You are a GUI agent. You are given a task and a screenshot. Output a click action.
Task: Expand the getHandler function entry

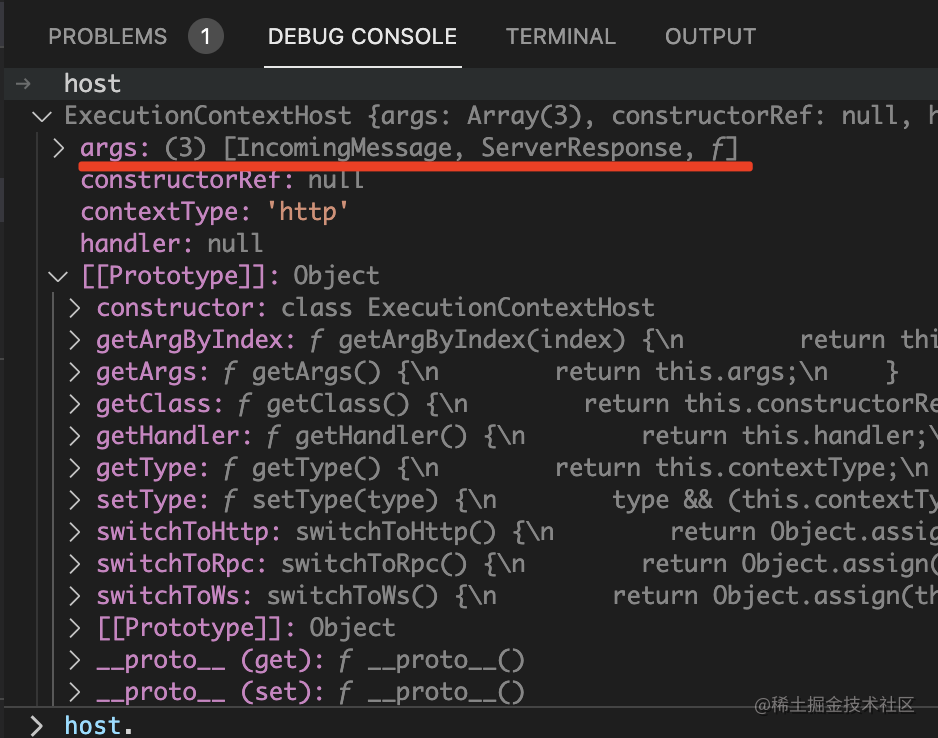[x=75, y=436]
